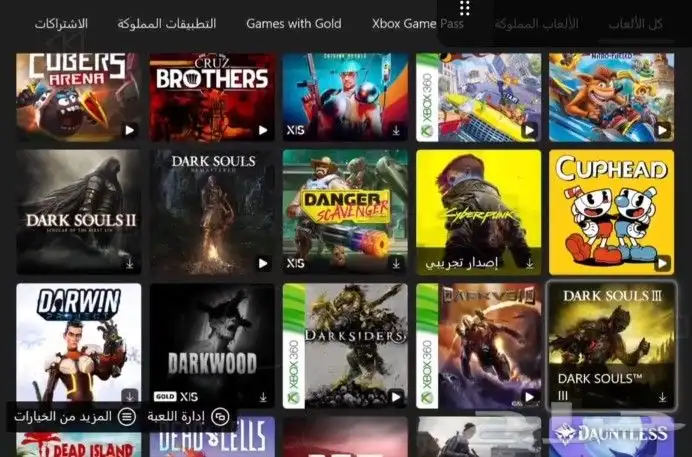Download icon on Dark Souls III tile
Viewport: 692px width, 457px height.
[x=662, y=397]
